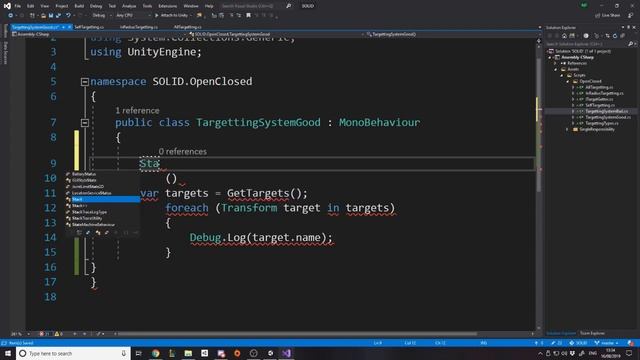Select the Solution 'SOLID' root node
640x360 pixels.
[x=583, y=51]
